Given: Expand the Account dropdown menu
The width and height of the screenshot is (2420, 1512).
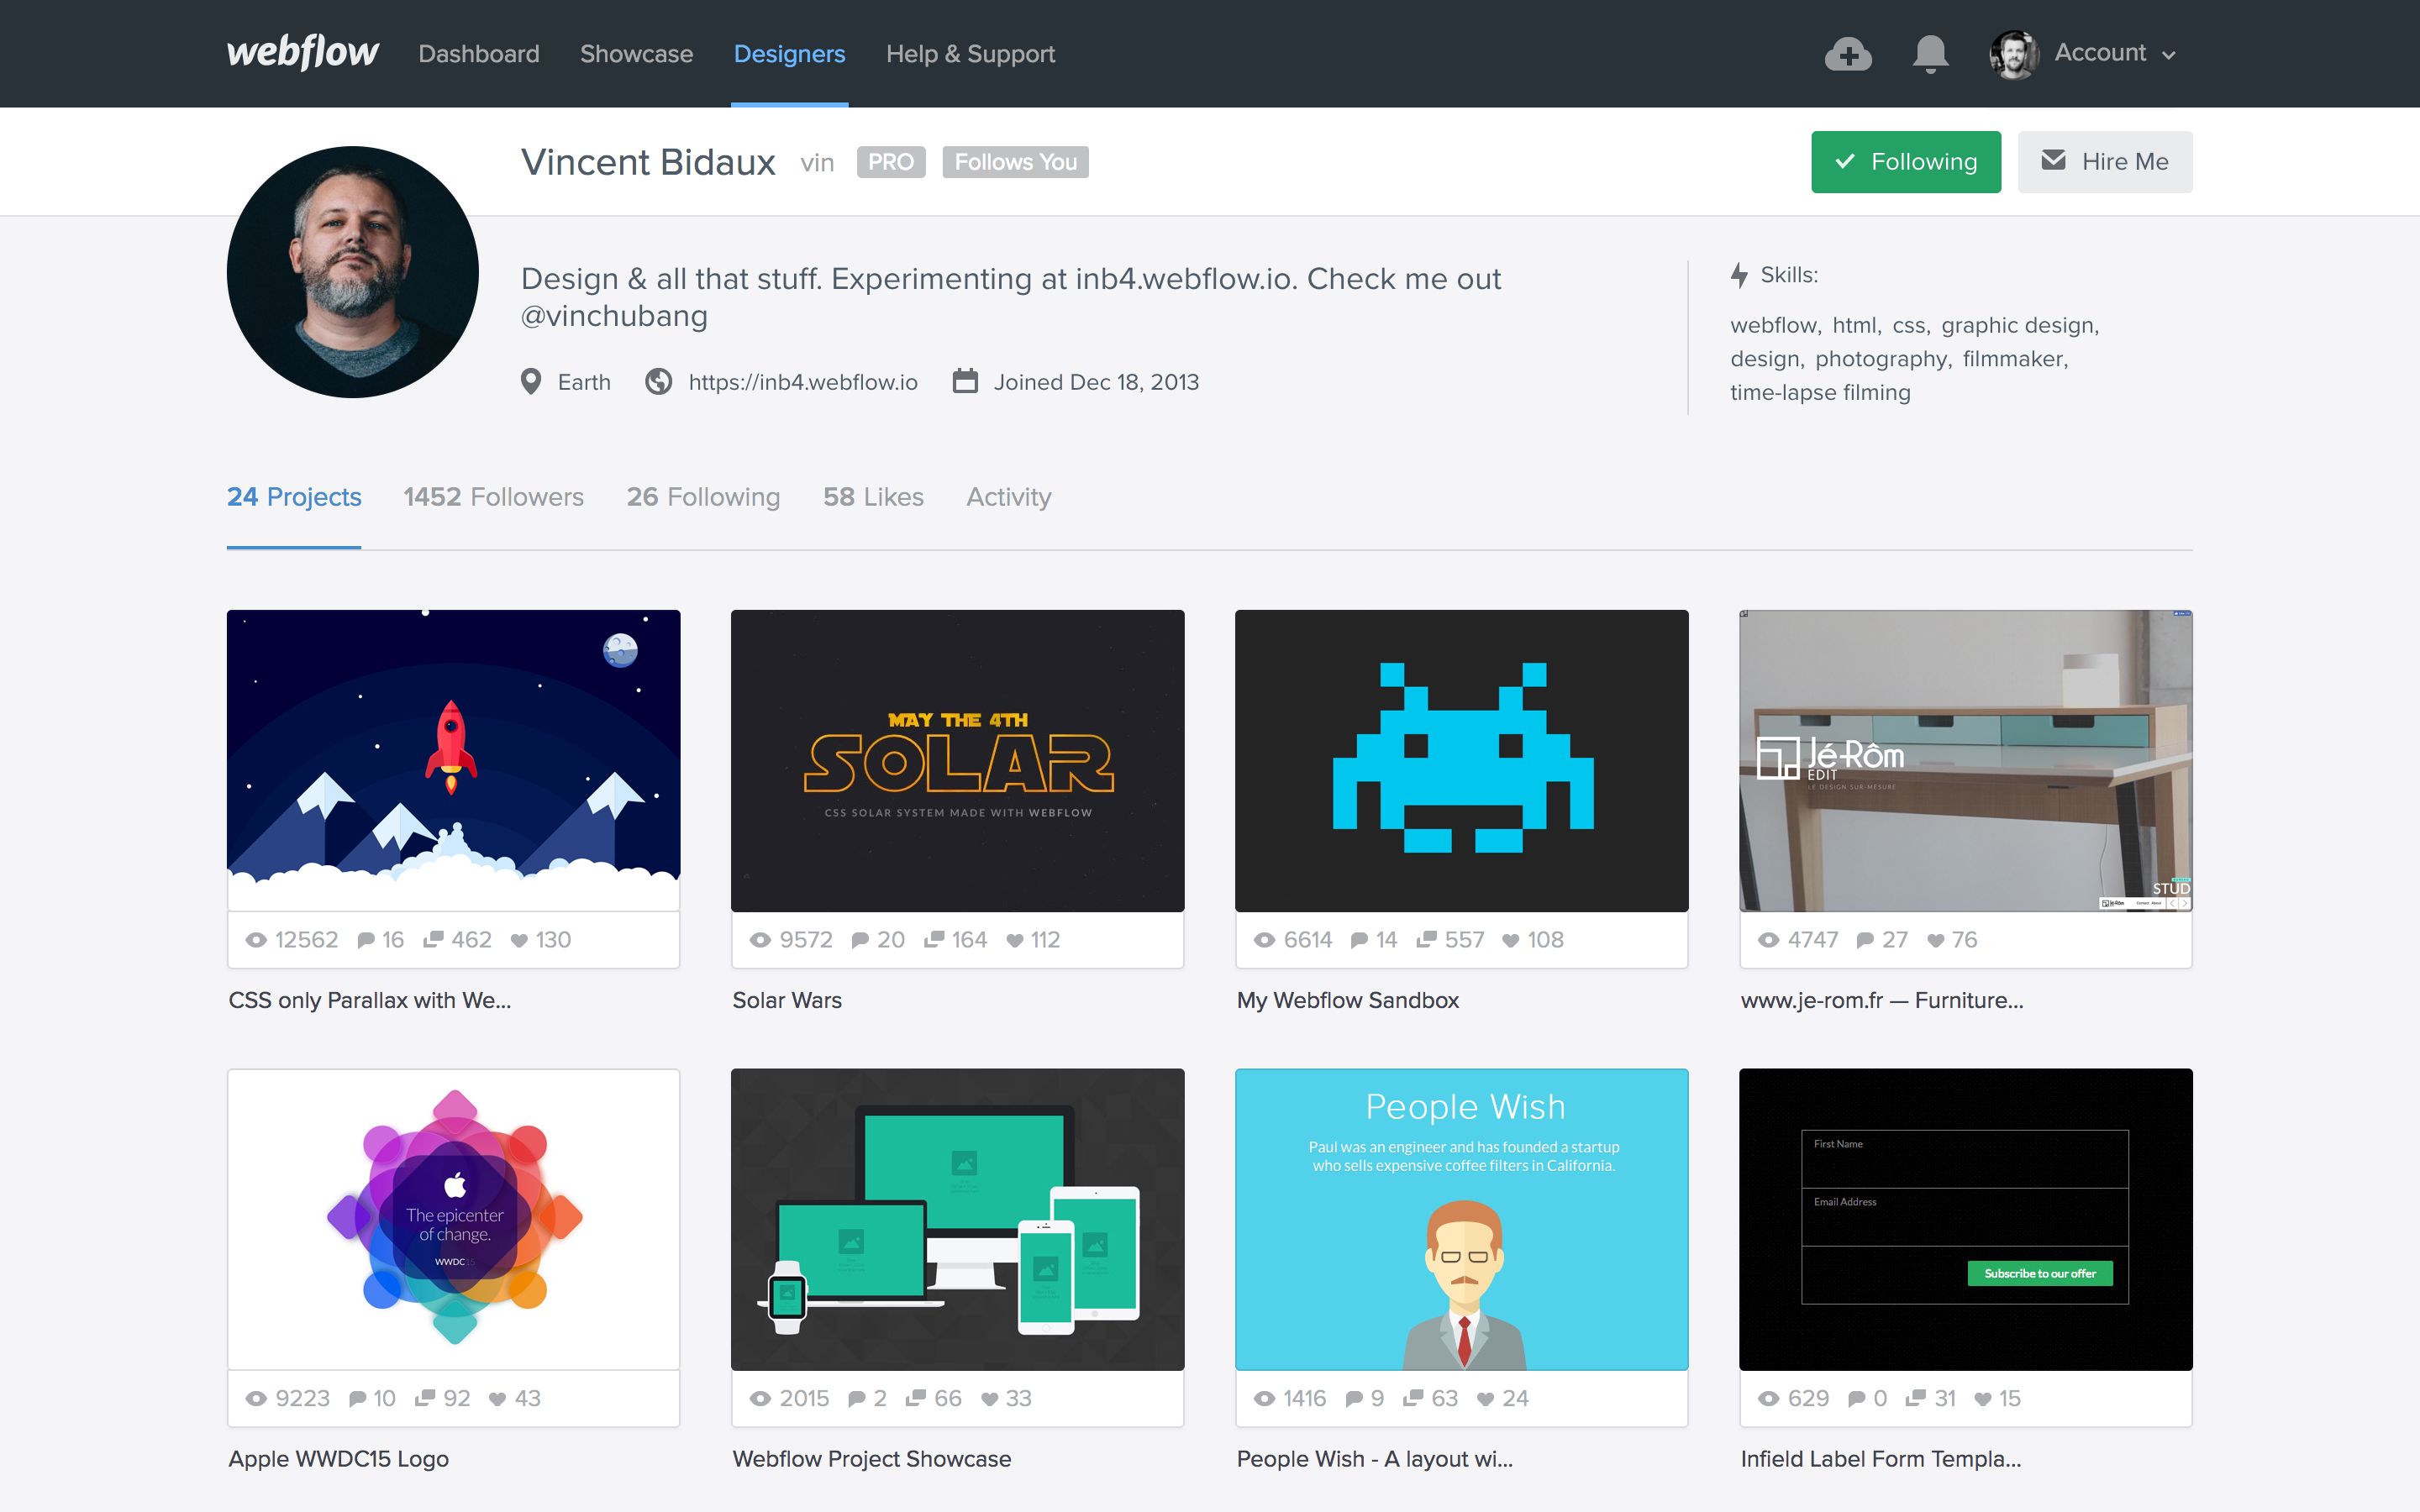Looking at the screenshot, I should tap(2115, 53).
